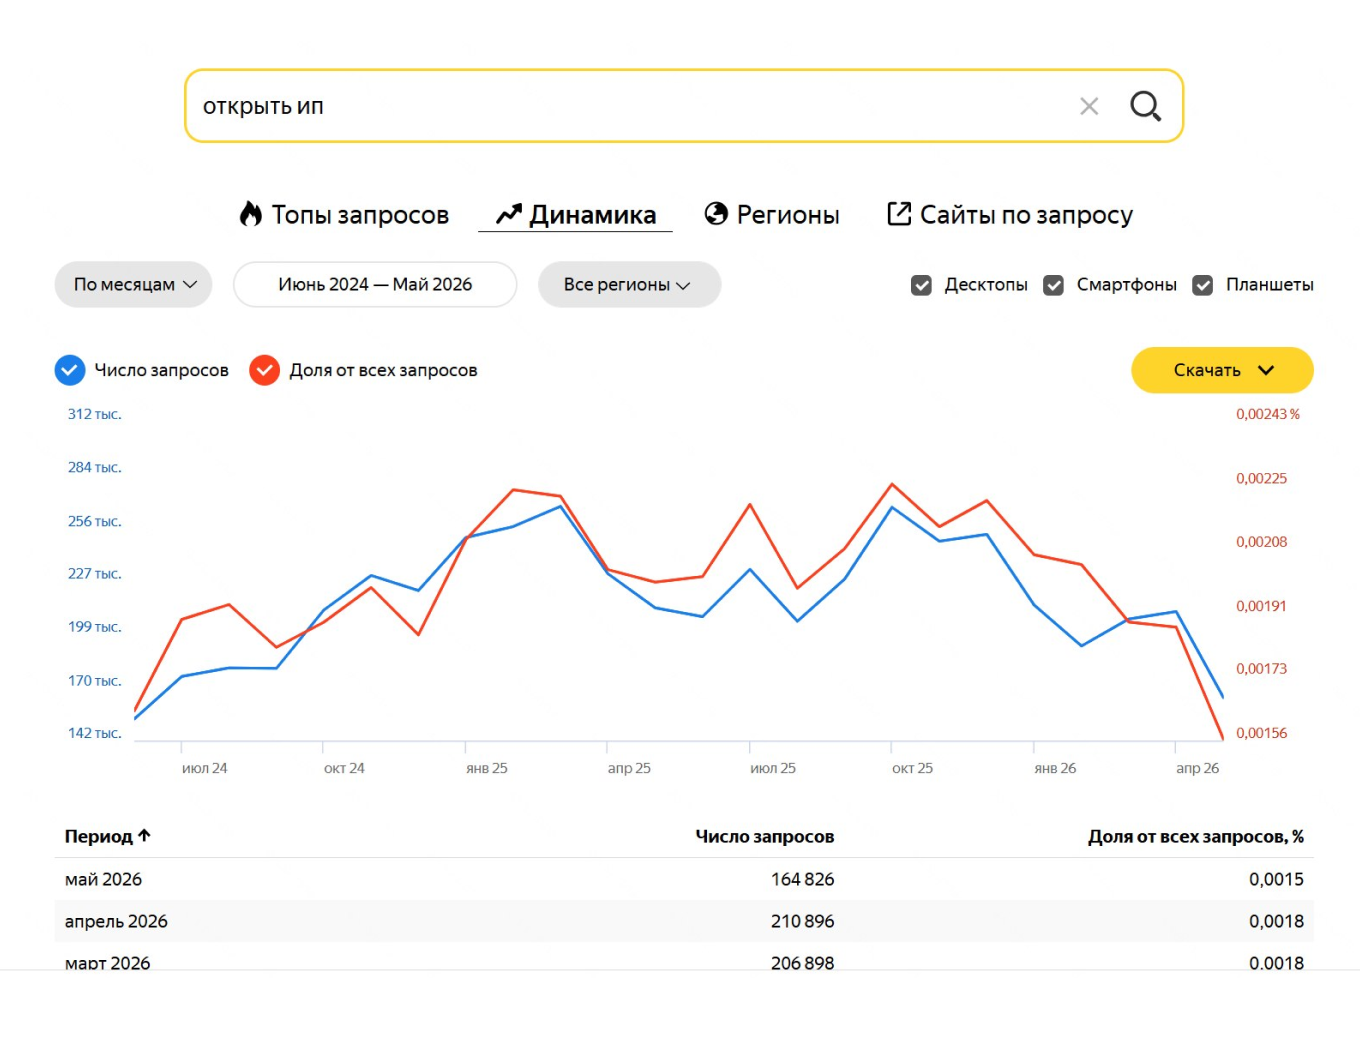The width and height of the screenshot is (1360, 1038).
Task: Toggle the Смартфоны checkbox
Action: pyautogui.click(x=1054, y=285)
